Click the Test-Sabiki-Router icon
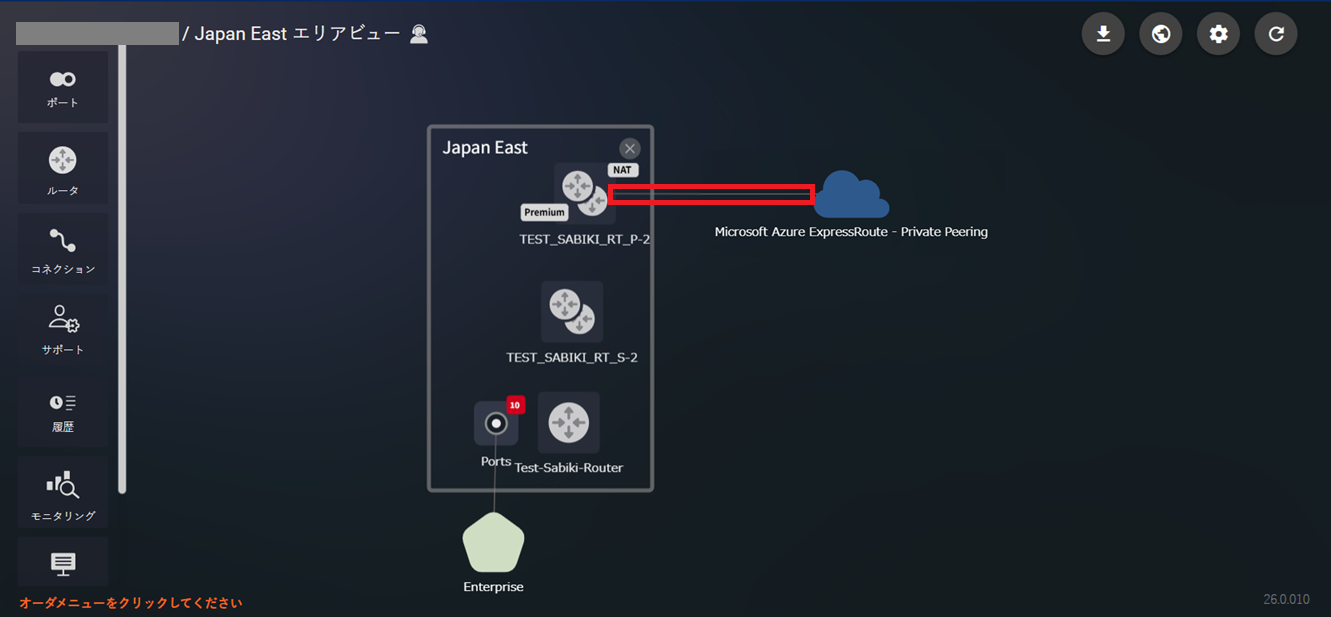Image resolution: width=1331 pixels, height=617 pixels. [569, 422]
